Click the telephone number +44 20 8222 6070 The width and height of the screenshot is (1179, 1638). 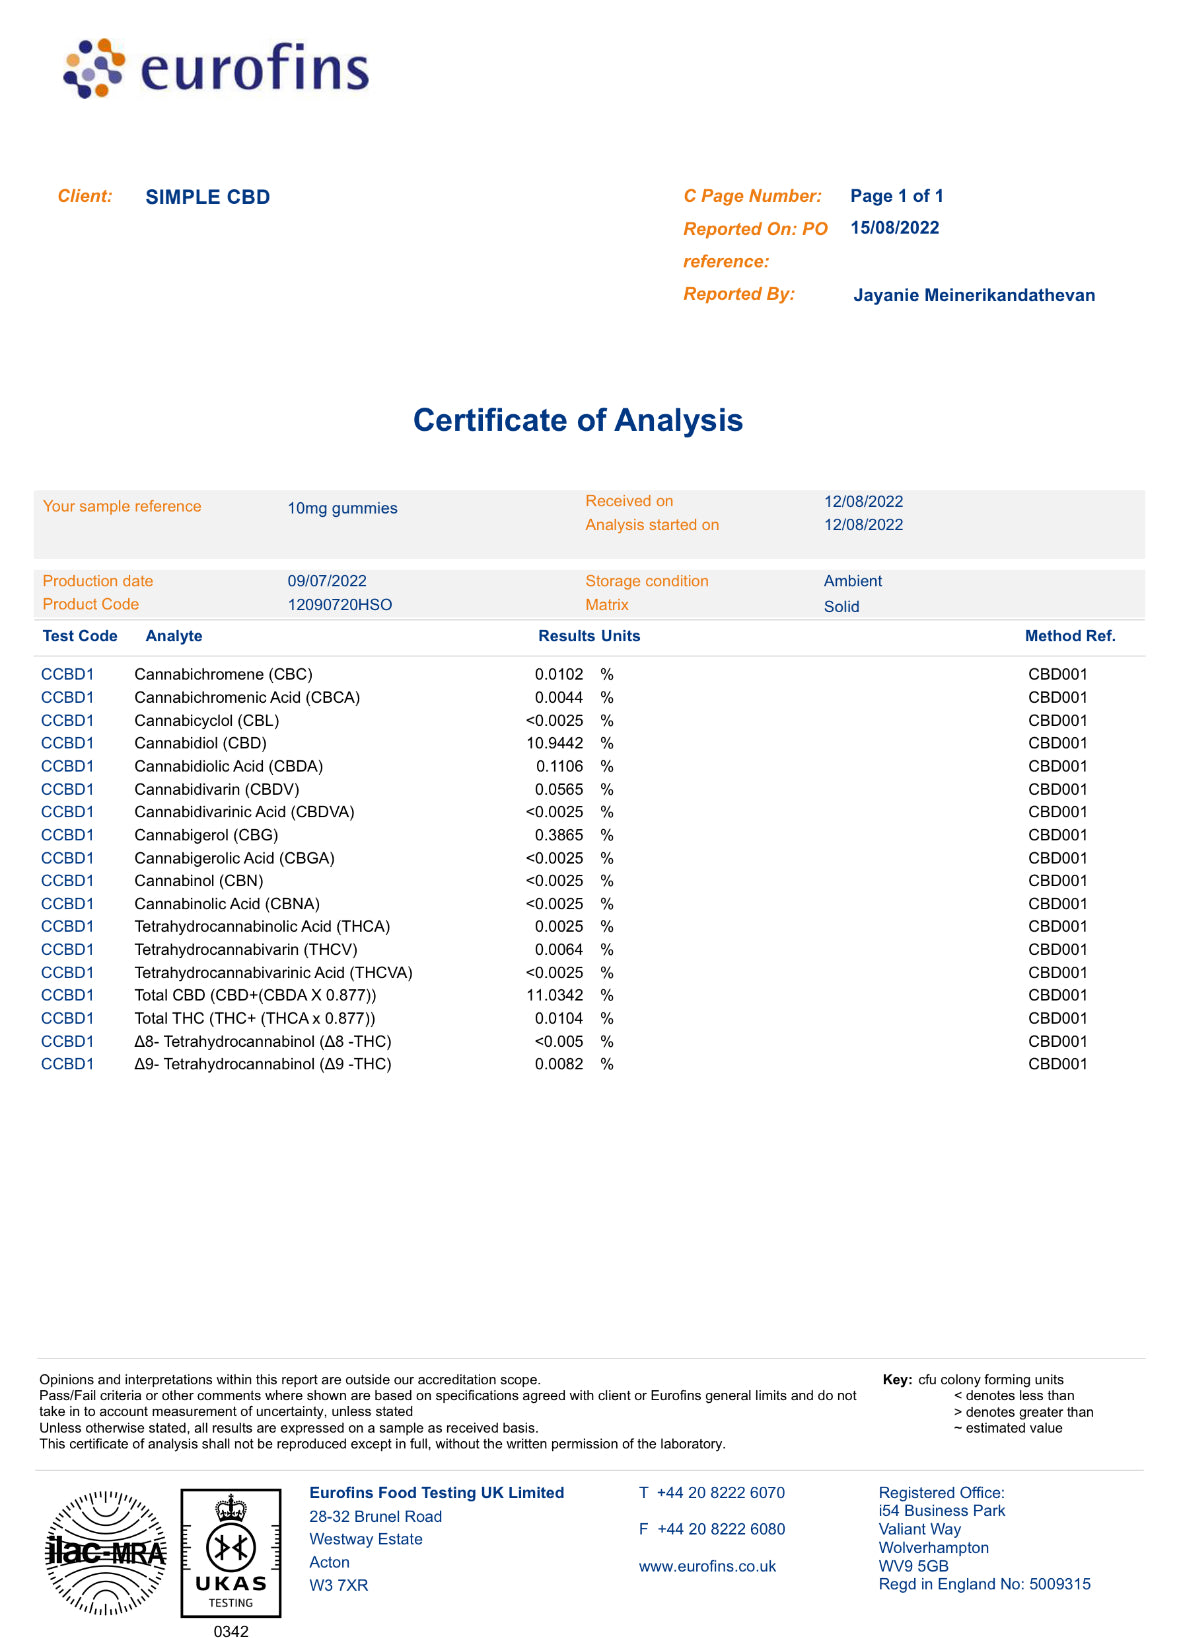(720, 1492)
